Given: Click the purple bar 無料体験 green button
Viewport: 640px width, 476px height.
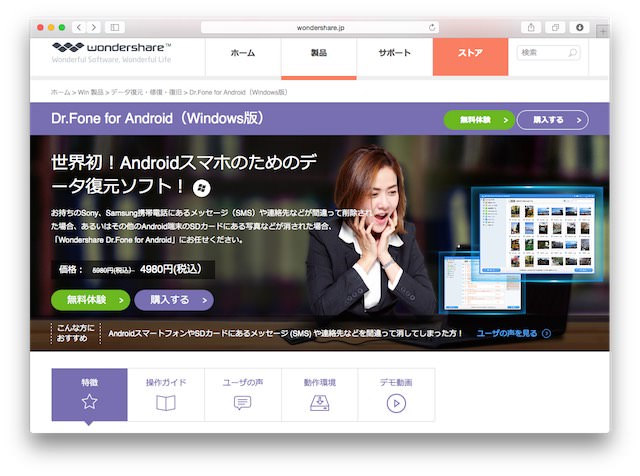Looking at the screenshot, I should [x=479, y=120].
